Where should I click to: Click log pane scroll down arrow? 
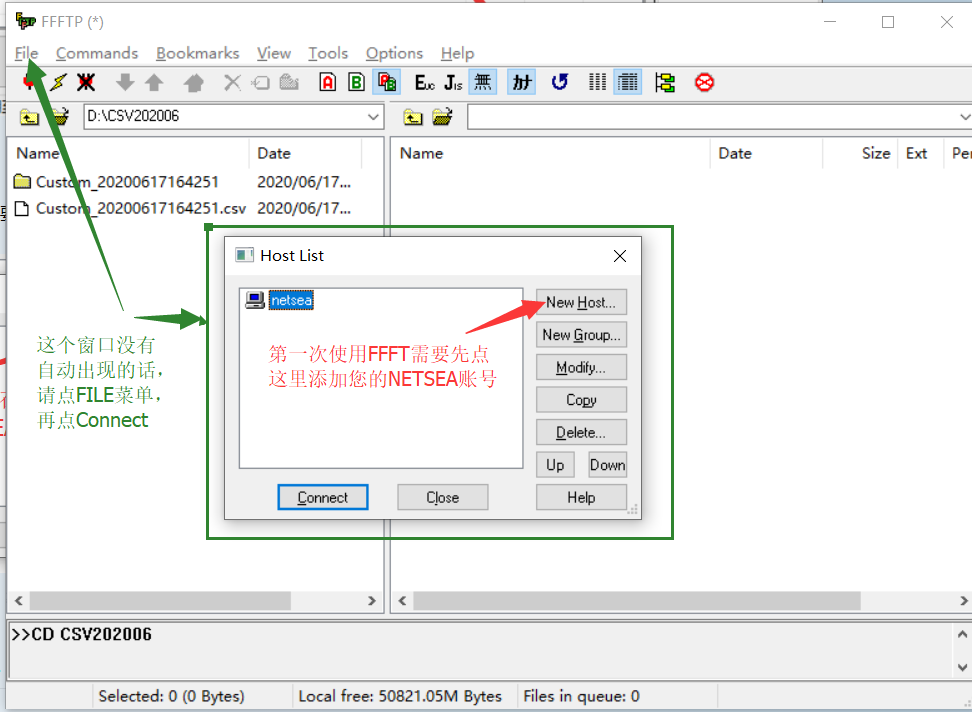tap(962, 667)
